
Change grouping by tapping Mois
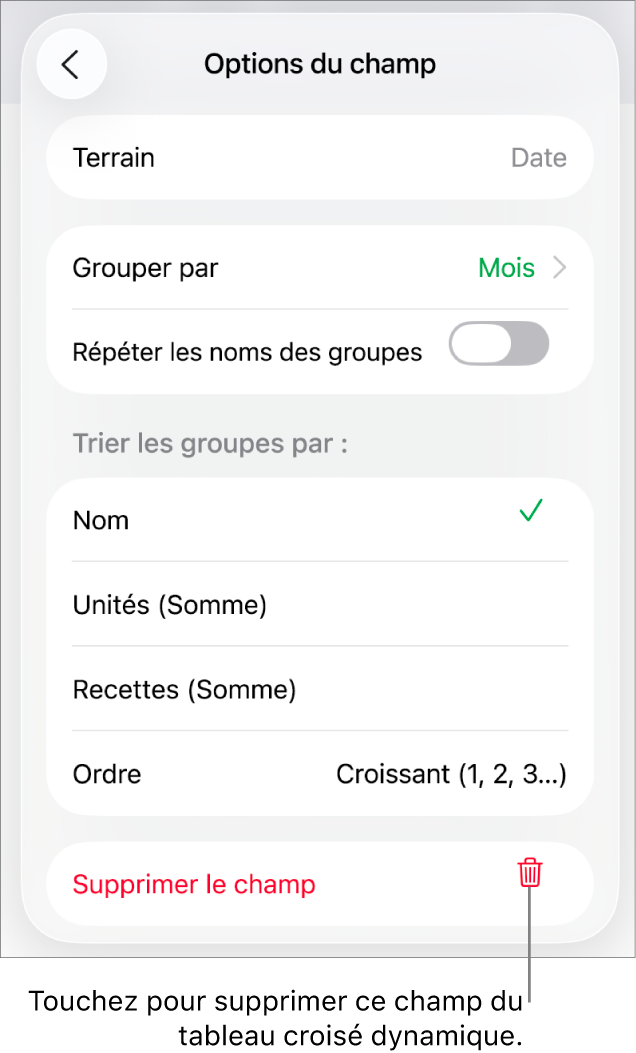(506, 267)
